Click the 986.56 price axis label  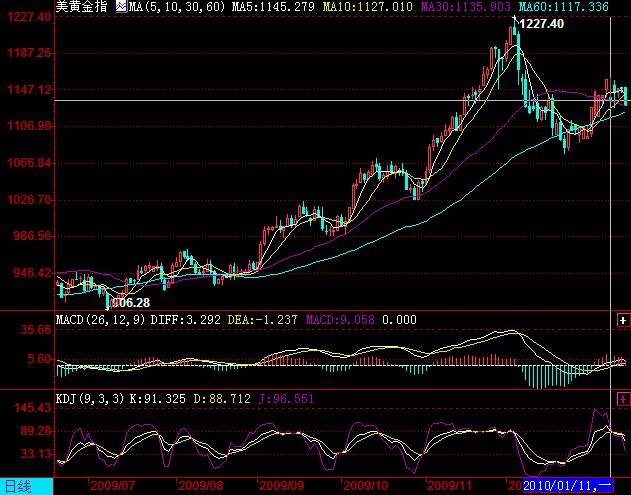pos(33,235)
